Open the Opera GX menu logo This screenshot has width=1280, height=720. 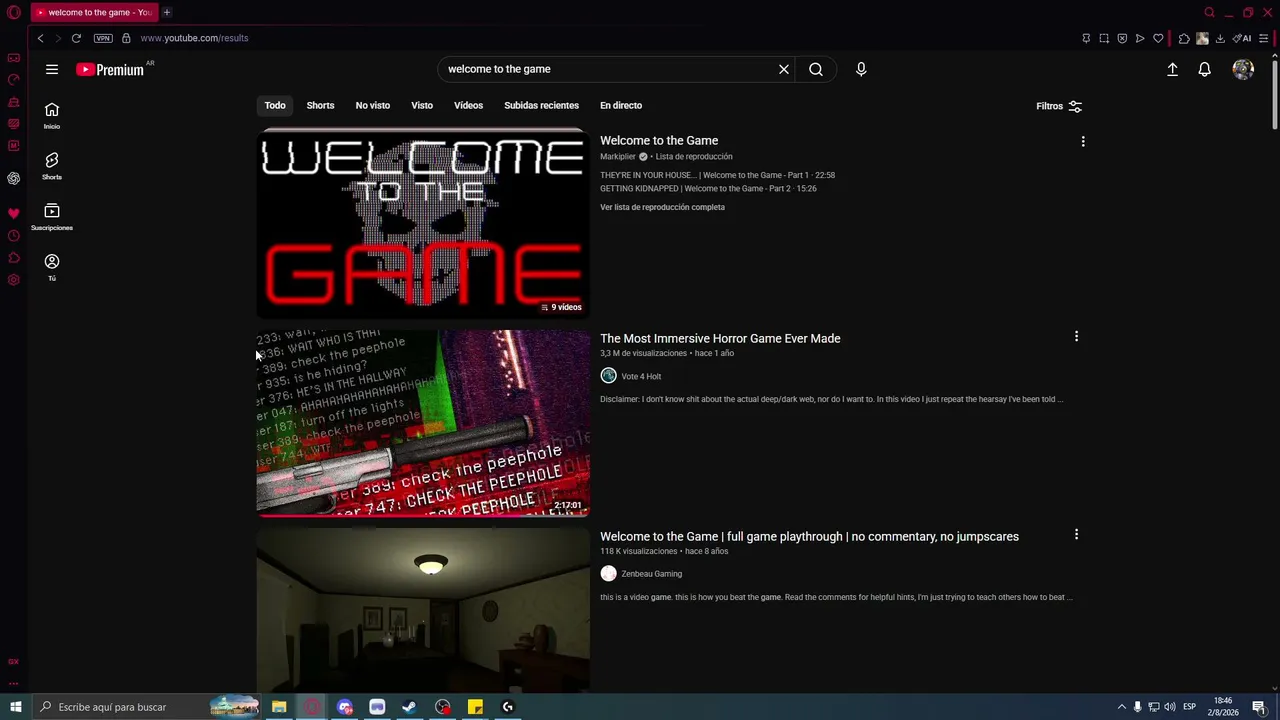(x=14, y=12)
